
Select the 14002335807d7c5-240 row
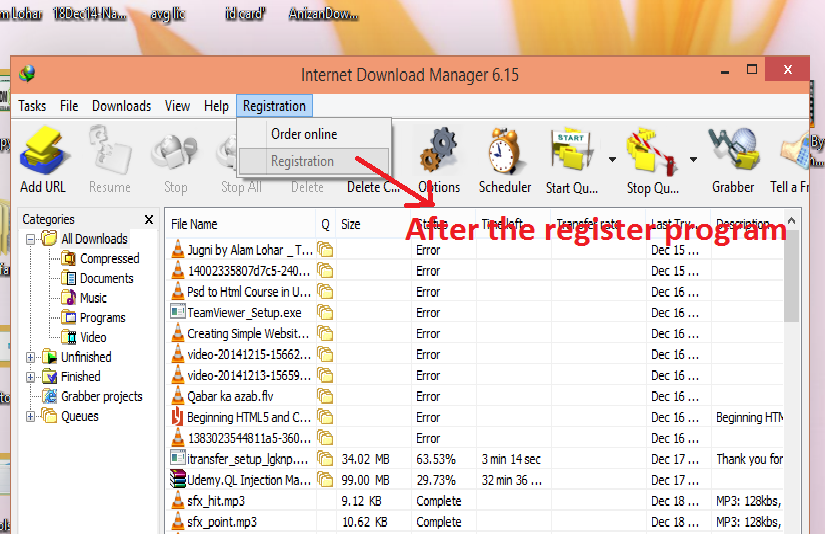476,271
